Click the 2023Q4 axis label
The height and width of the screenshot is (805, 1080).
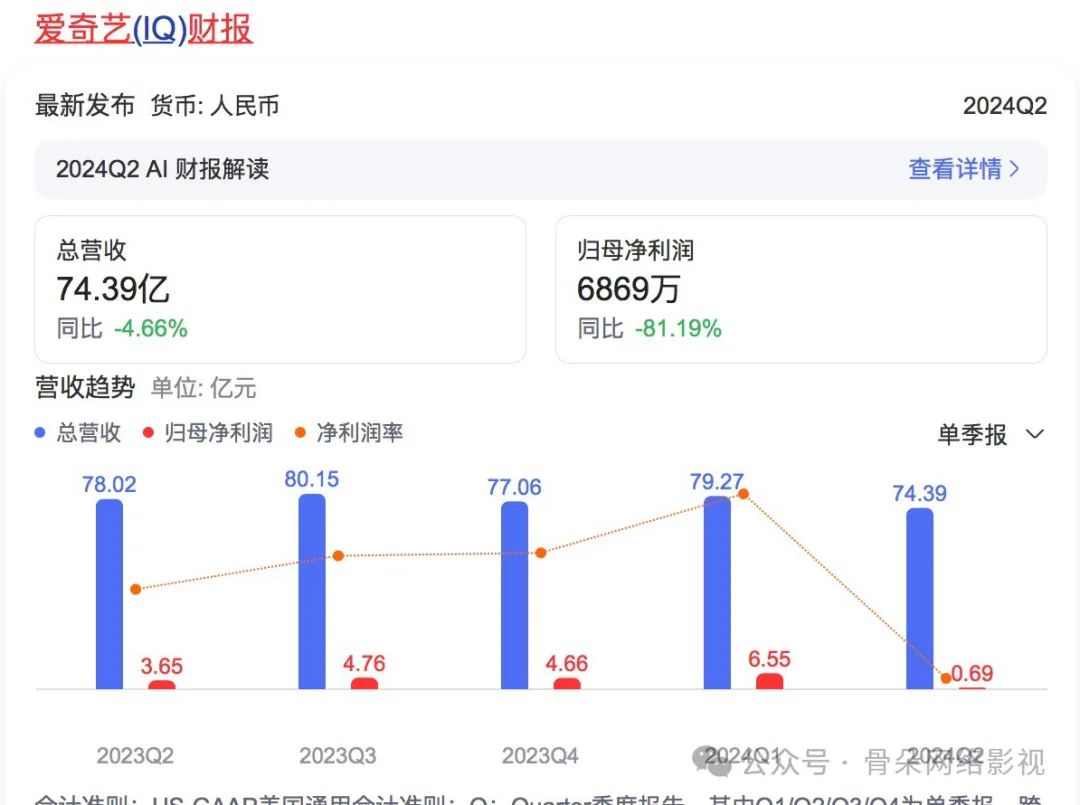540,755
